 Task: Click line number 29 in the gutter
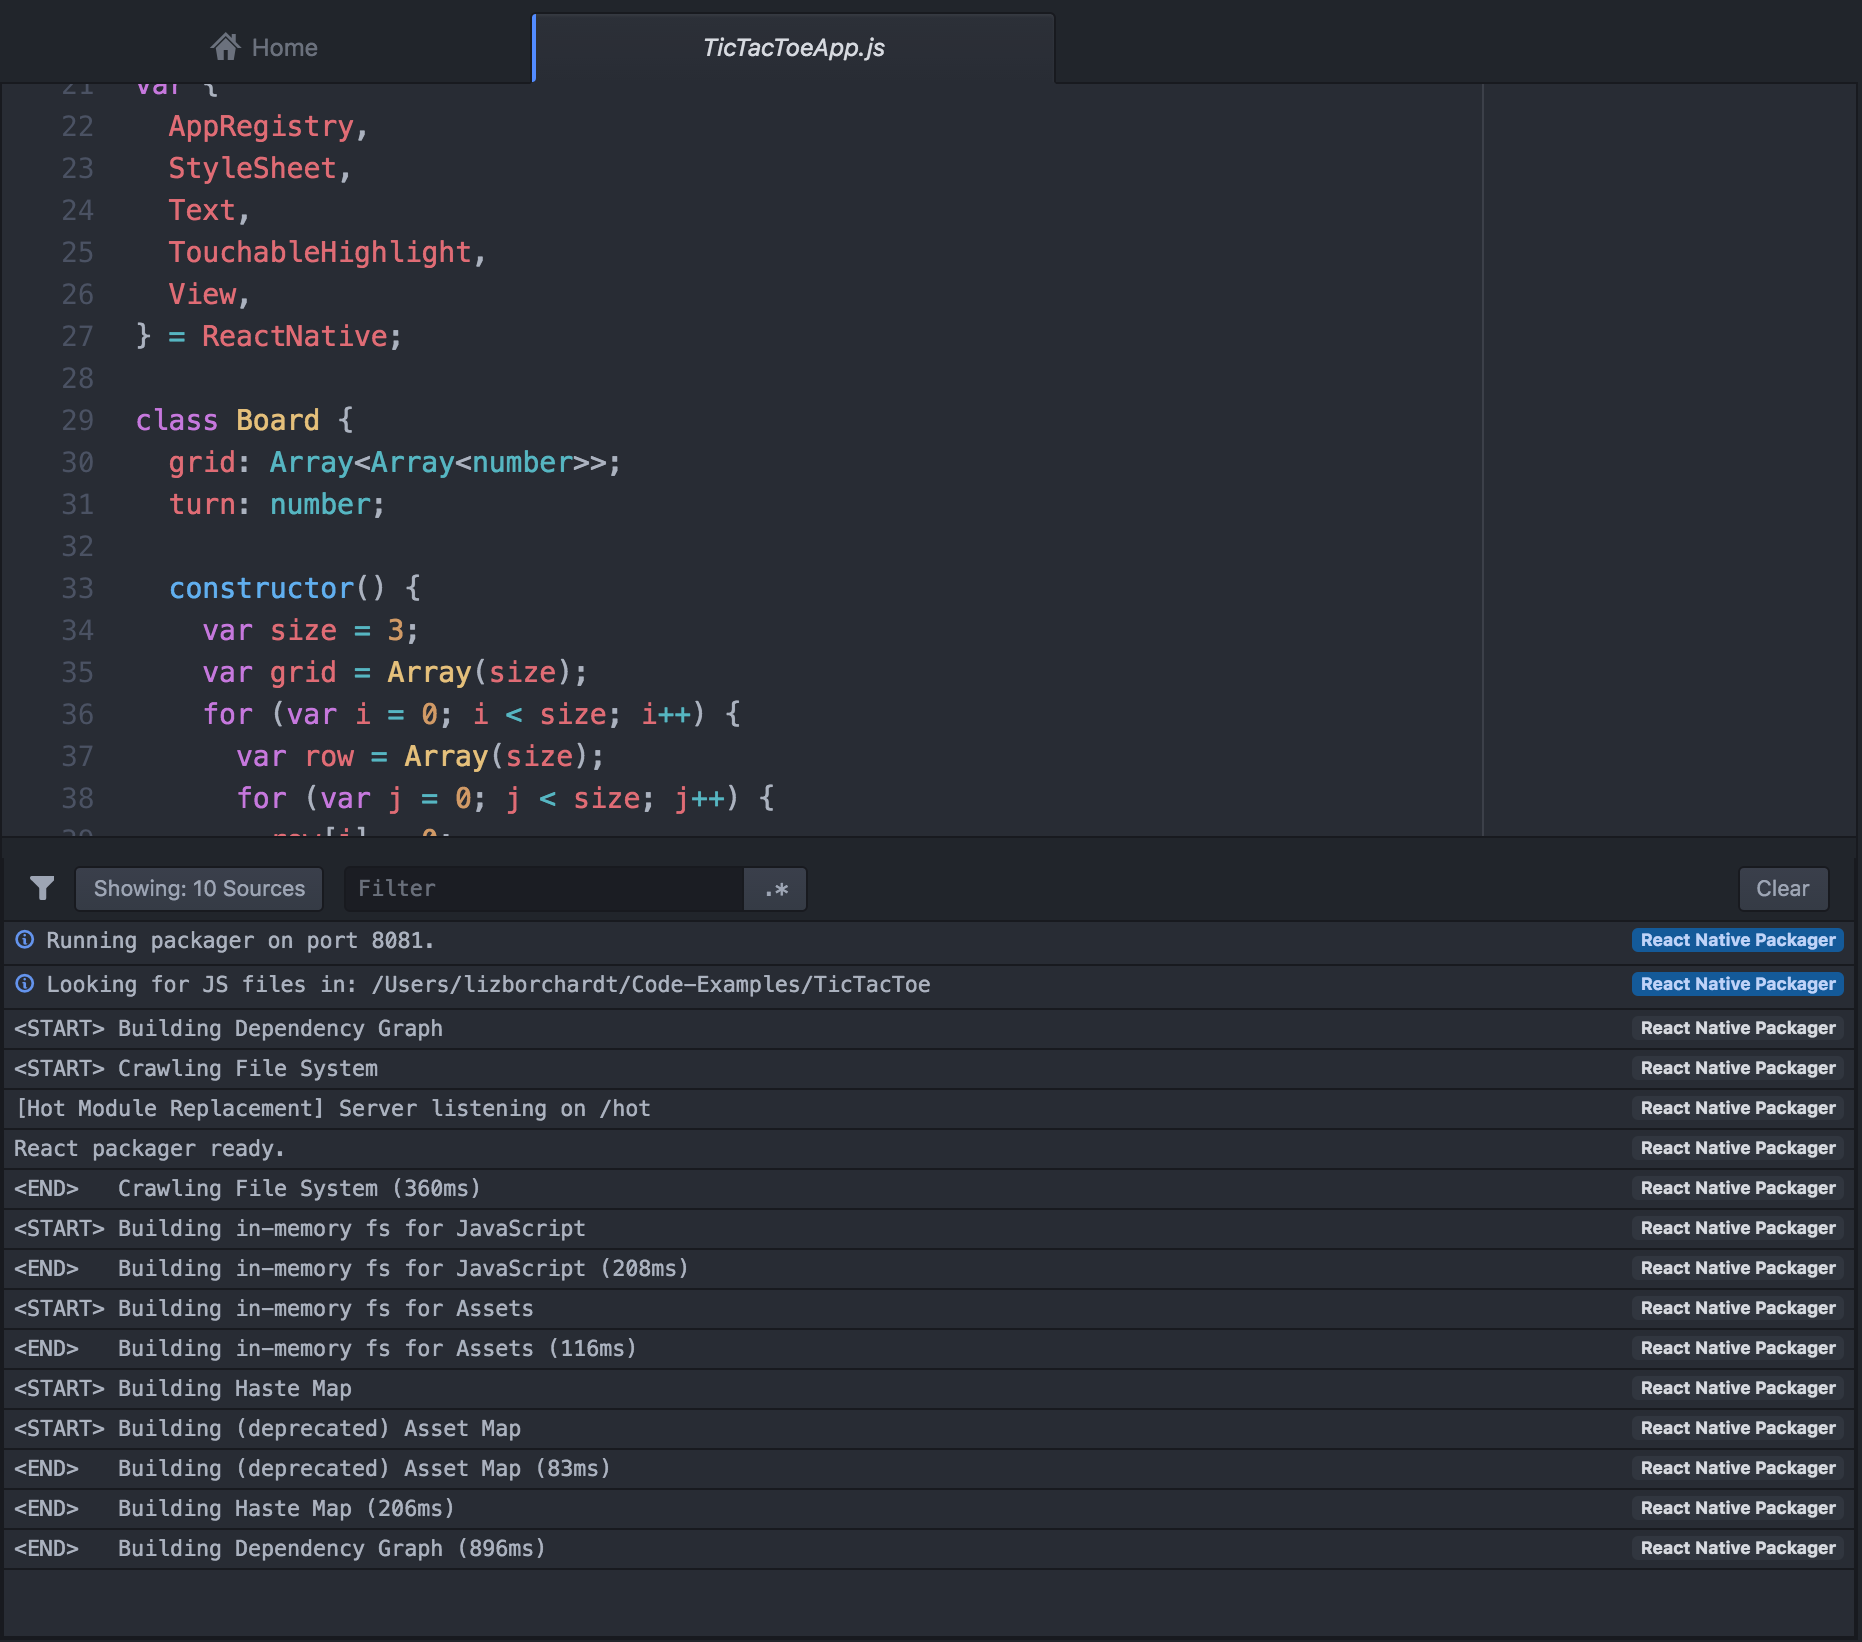(x=77, y=420)
